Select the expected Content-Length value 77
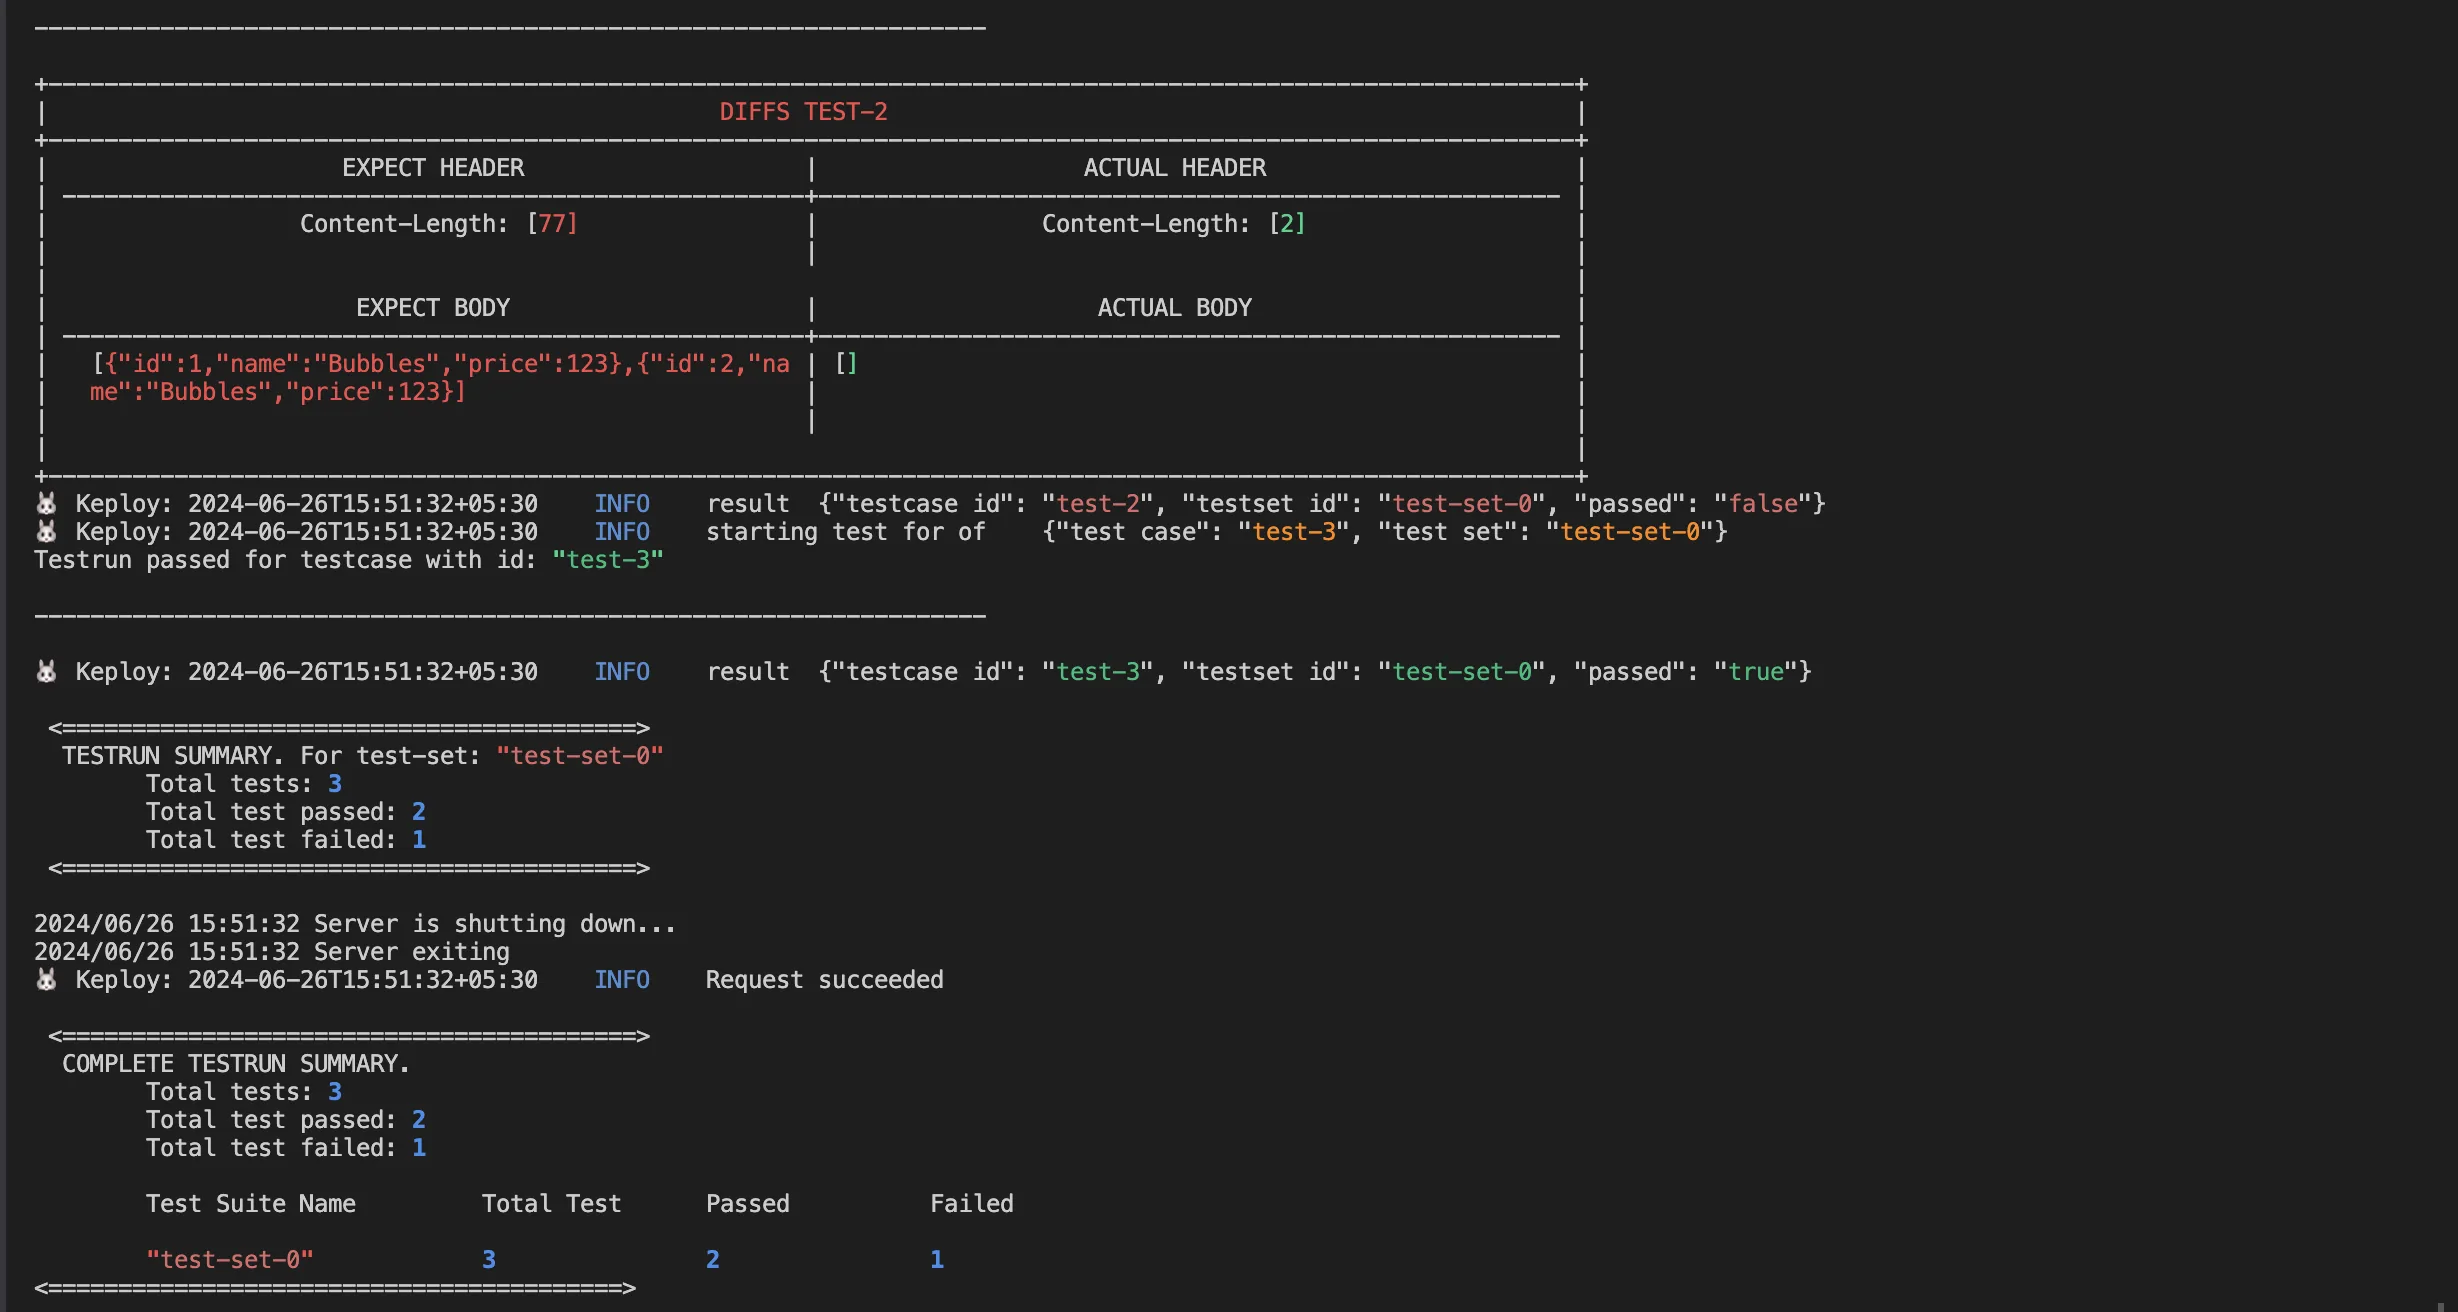Viewport: 2458px width, 1312px height. 552,224
